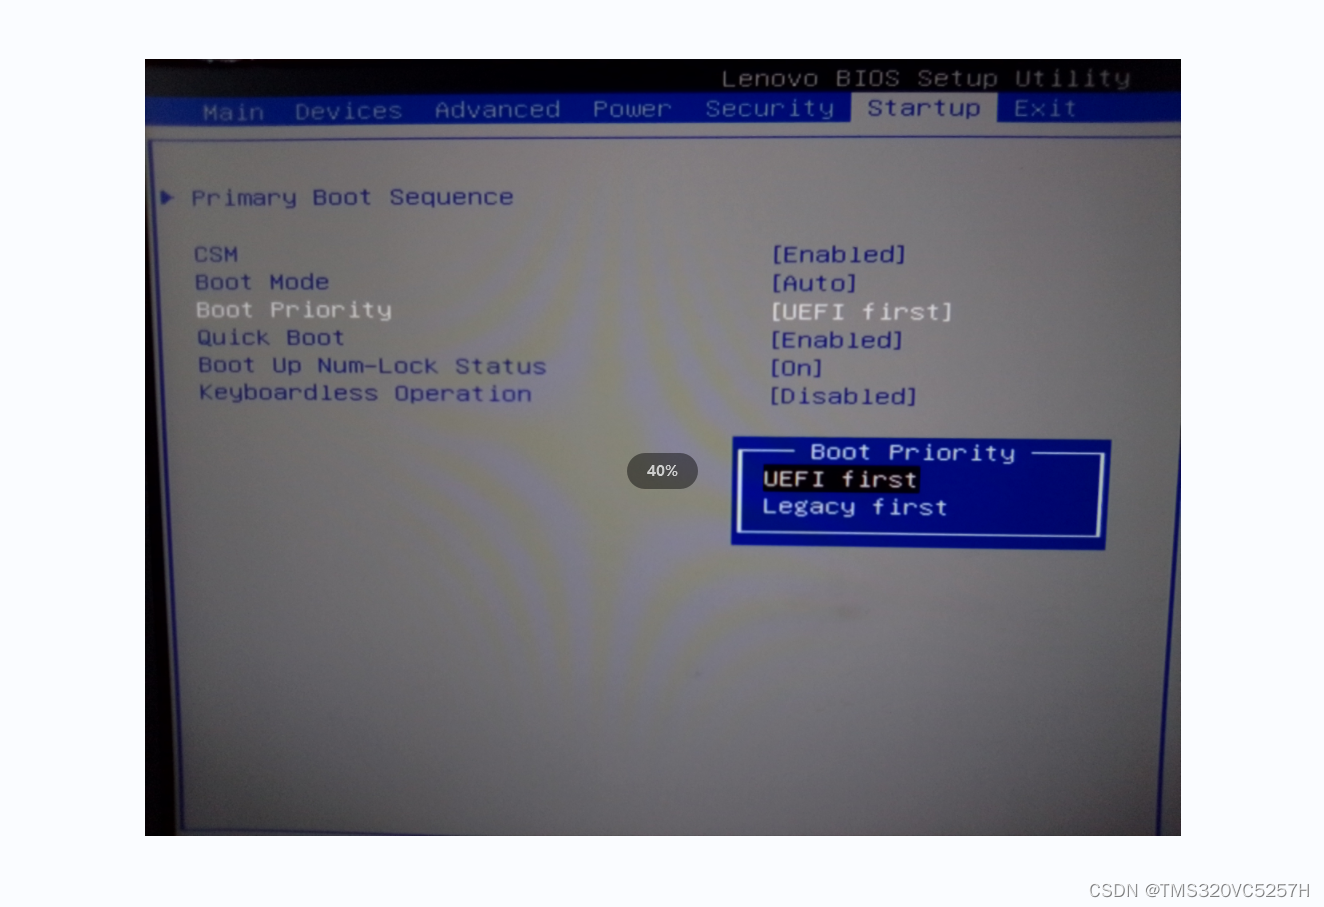This screenshot has width=1324, height=907.
Task: Toggle the Num-Lock [On] value
Action: click(796, 368)
